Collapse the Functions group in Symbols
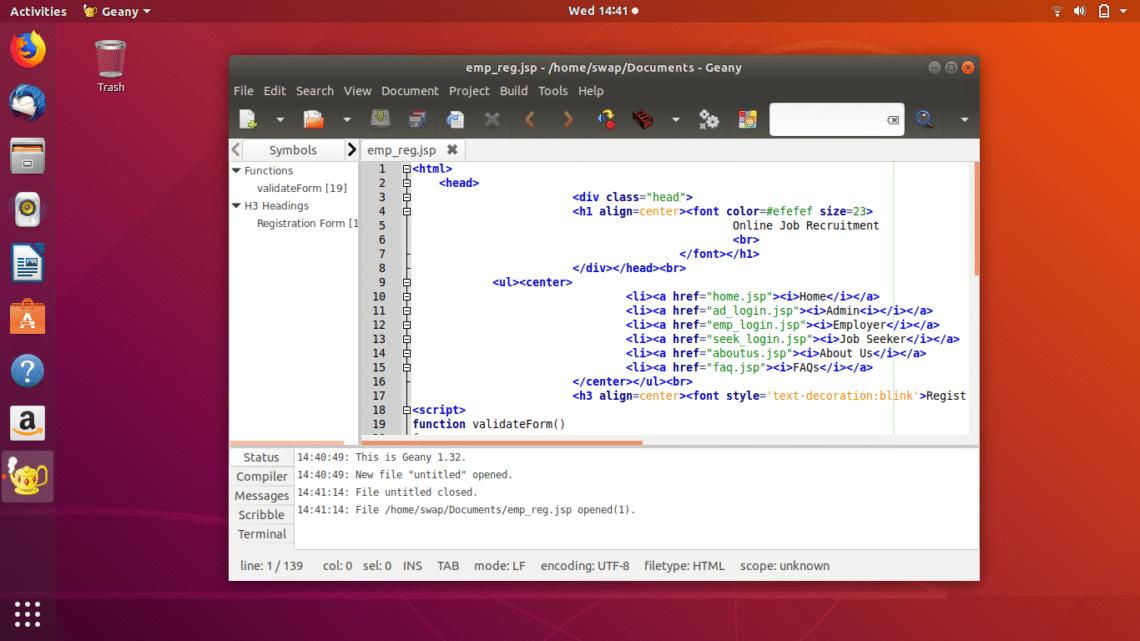The height and width of the screenshot is (641, 1140). pyautogui.click(x=236, y=170)
